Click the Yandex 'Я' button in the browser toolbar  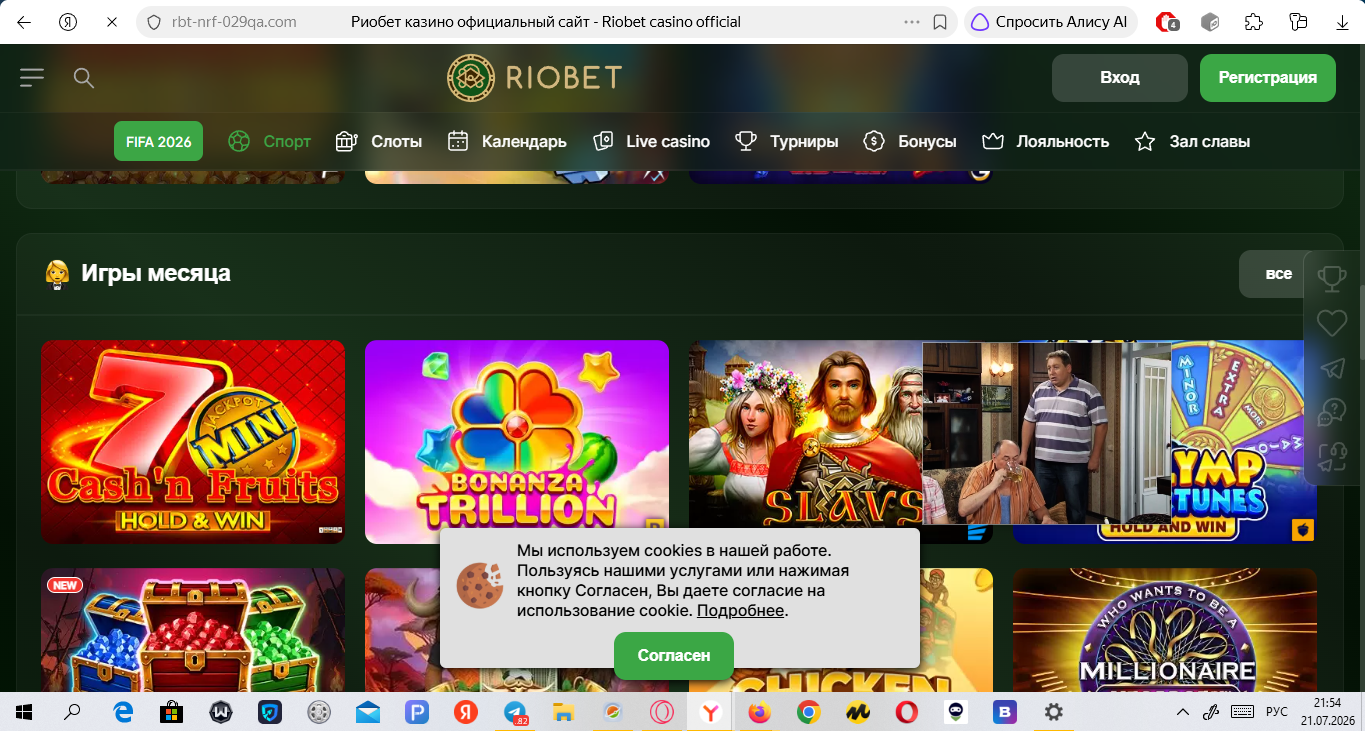[68, 22]
